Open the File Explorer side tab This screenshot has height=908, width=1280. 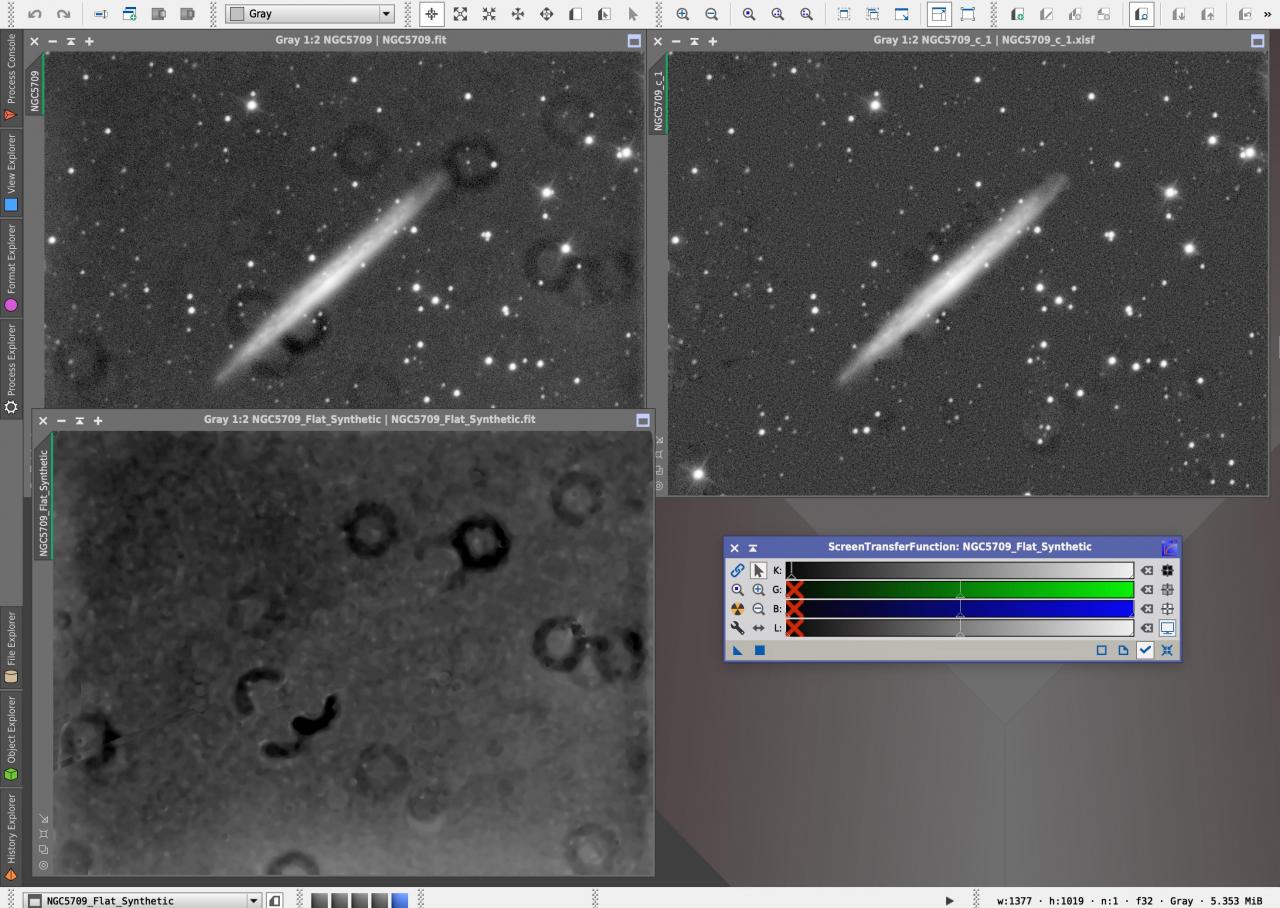click(11, 646)
